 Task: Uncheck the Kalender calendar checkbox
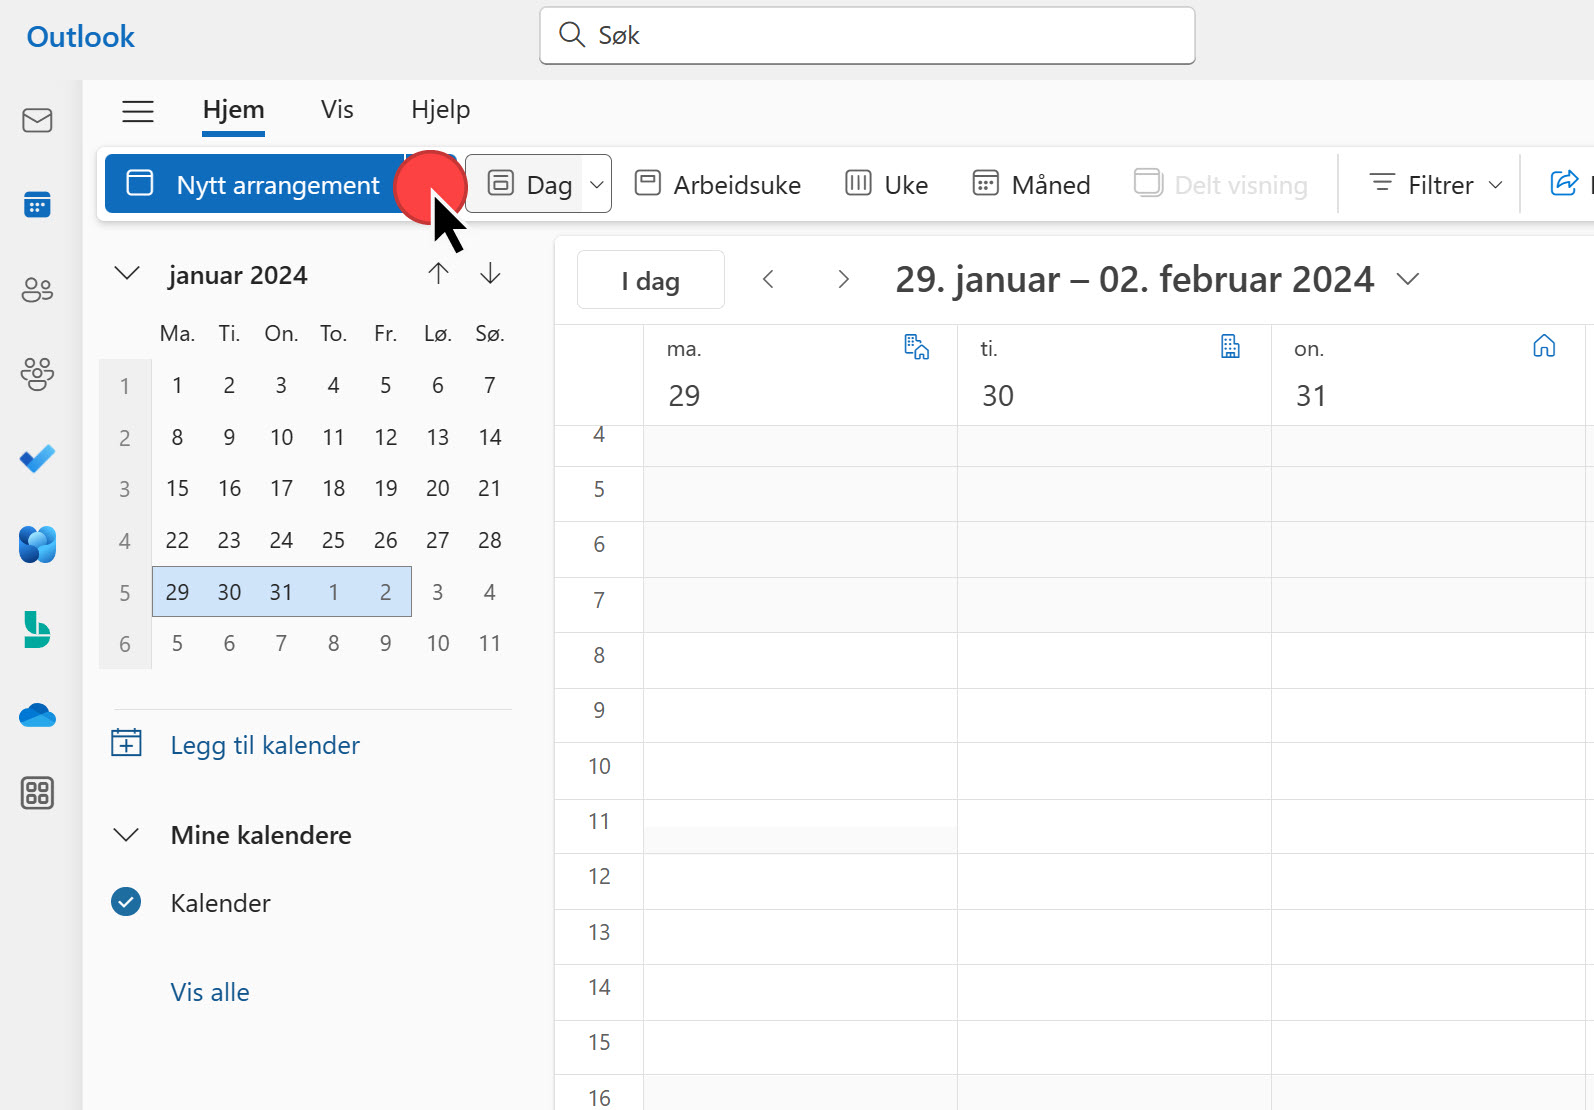(126, 902)
